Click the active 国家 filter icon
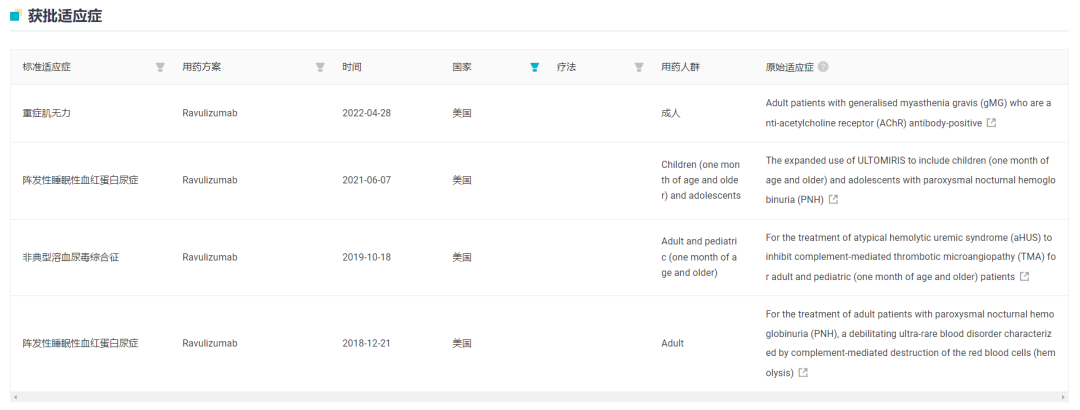Viewport: 1080px width, 410px height. [x=534, y=67]
